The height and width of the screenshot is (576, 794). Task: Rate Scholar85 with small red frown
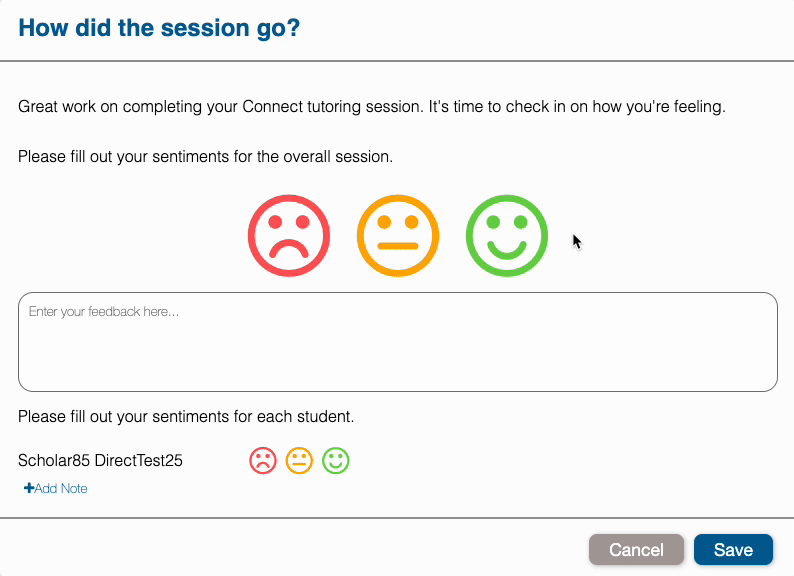tap(263, 461)
